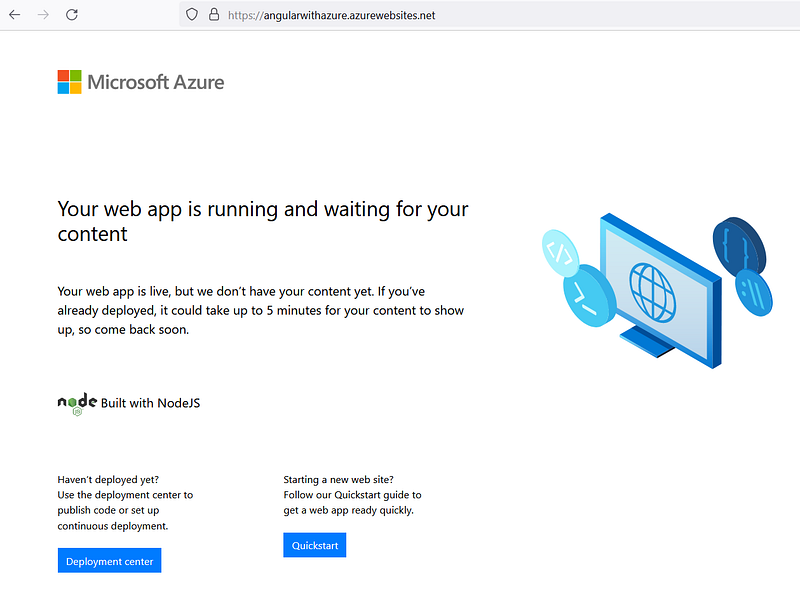Open the Deployment center button
Viewport: 800px width, 595px height.
109,561
